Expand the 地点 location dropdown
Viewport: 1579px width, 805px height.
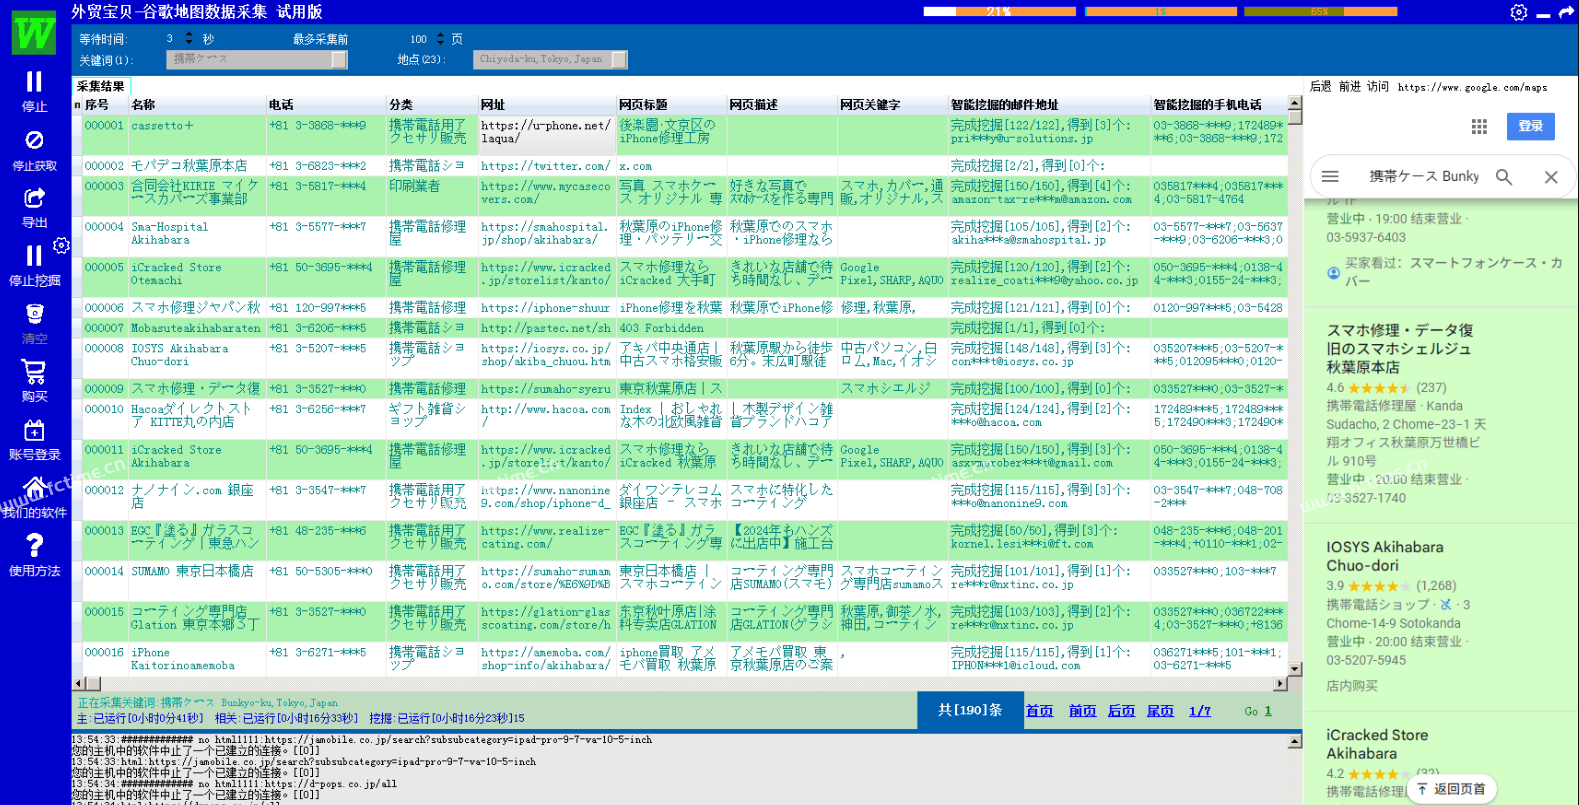619,60
